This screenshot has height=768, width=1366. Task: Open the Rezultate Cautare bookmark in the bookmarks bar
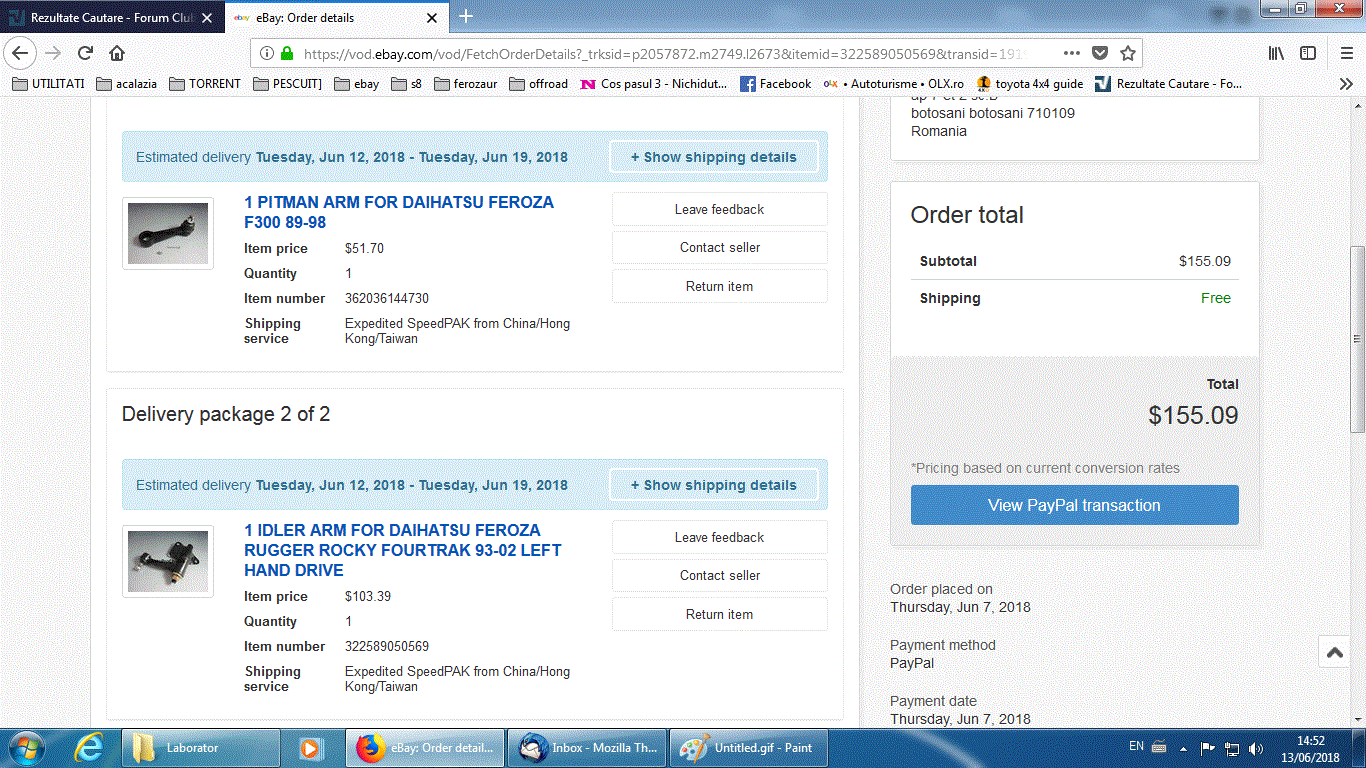[x=1169, y=84]
